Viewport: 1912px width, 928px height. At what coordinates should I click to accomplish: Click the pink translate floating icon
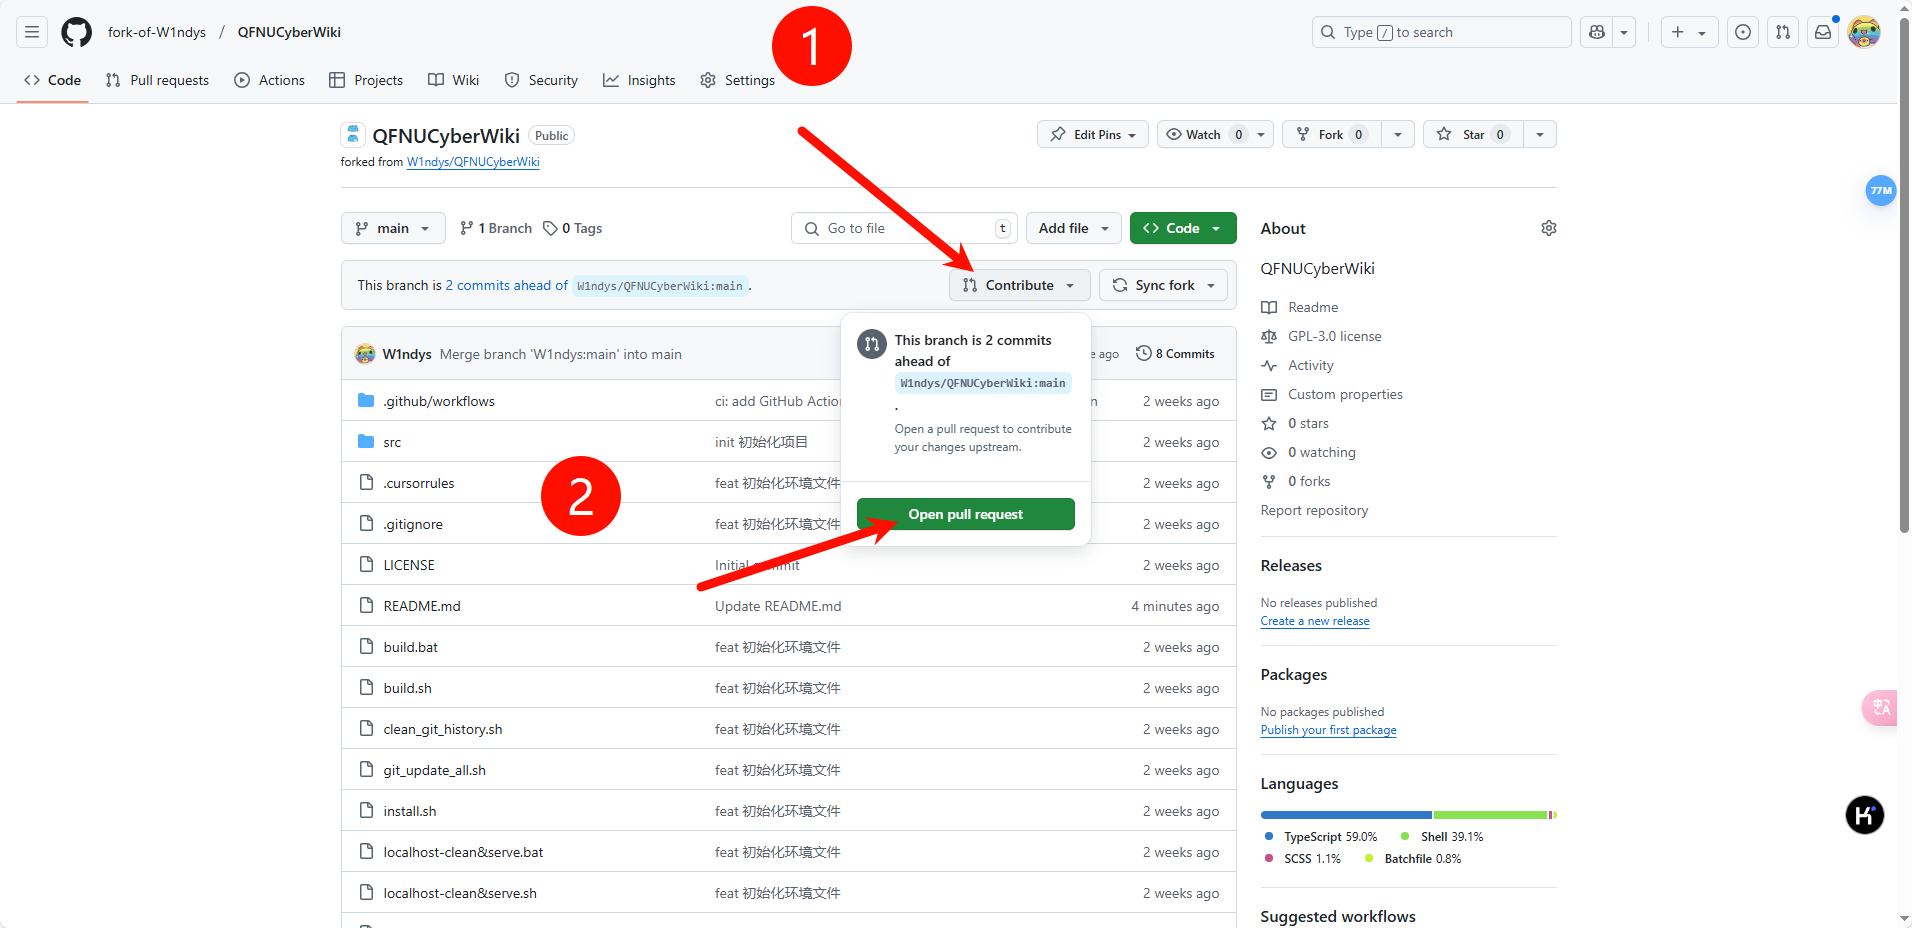click(1880, 707)
